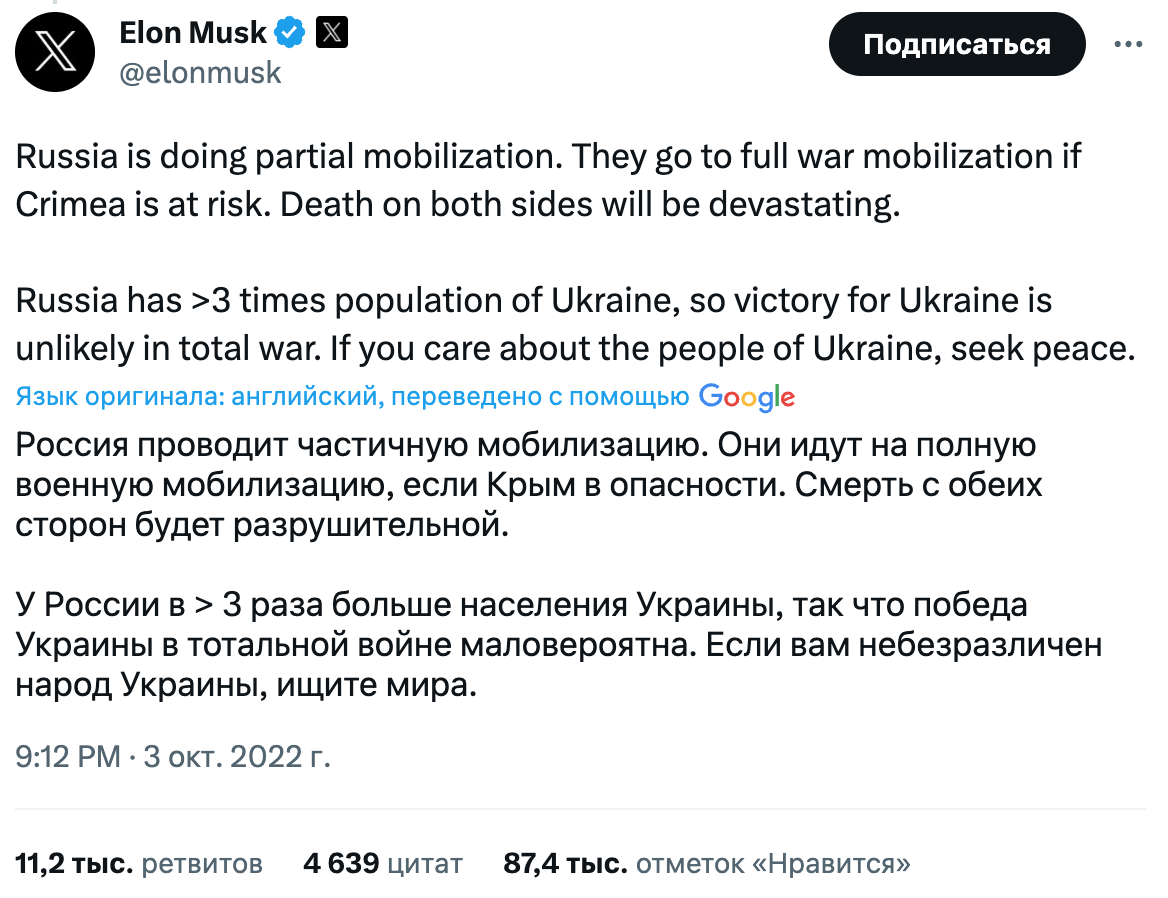The width and height of the screenshot is (1168, 898).
Task: Open Elon Musk's X logo profile avatar
Action: click(x=55, y=52)
